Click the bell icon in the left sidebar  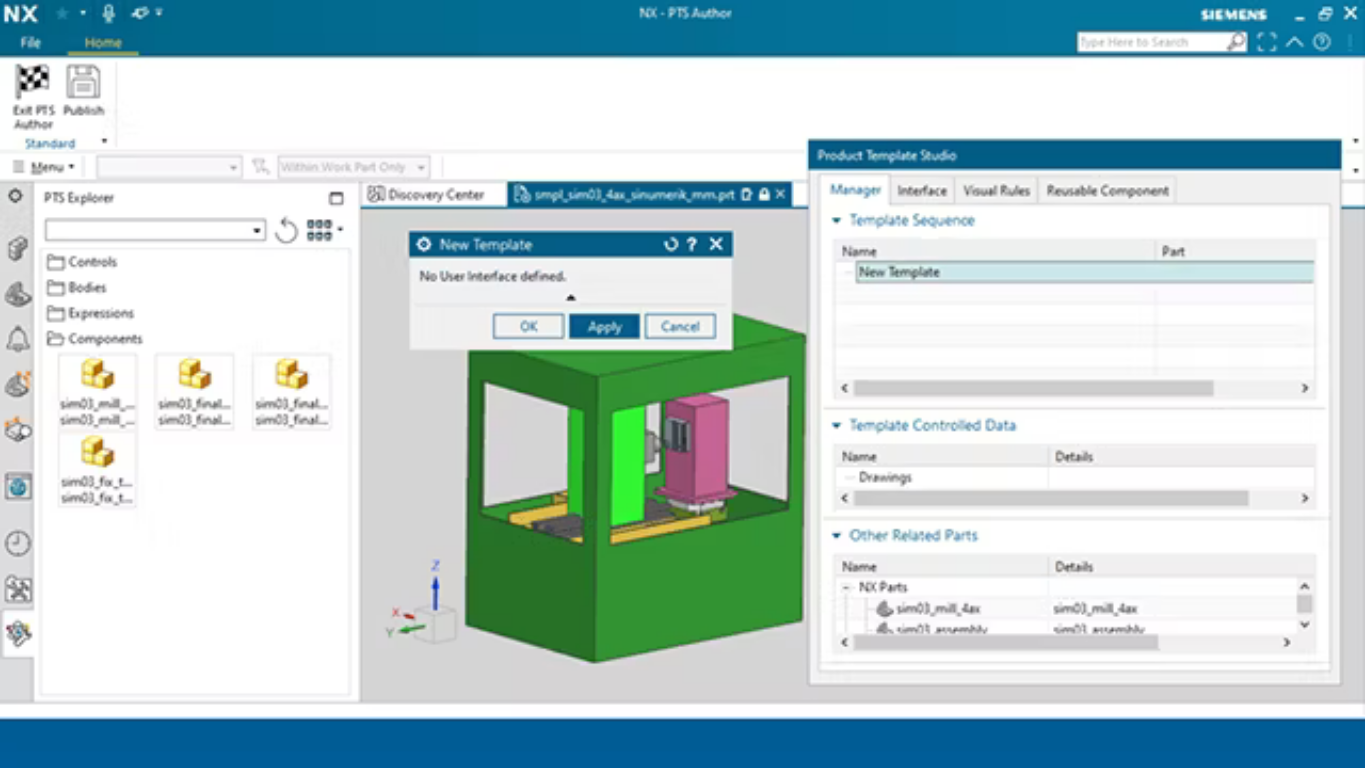[x=18, y=340]
